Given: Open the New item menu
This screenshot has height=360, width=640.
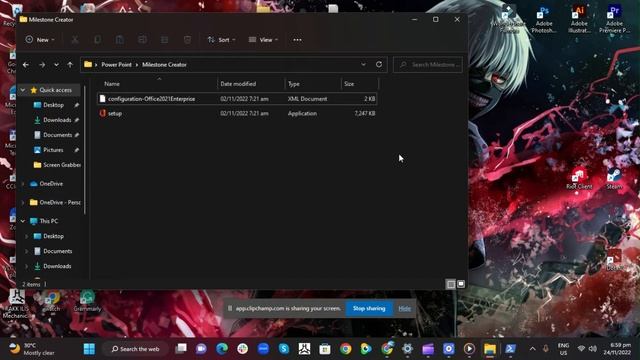Looking at the screenshot, I should pos(40,40).
